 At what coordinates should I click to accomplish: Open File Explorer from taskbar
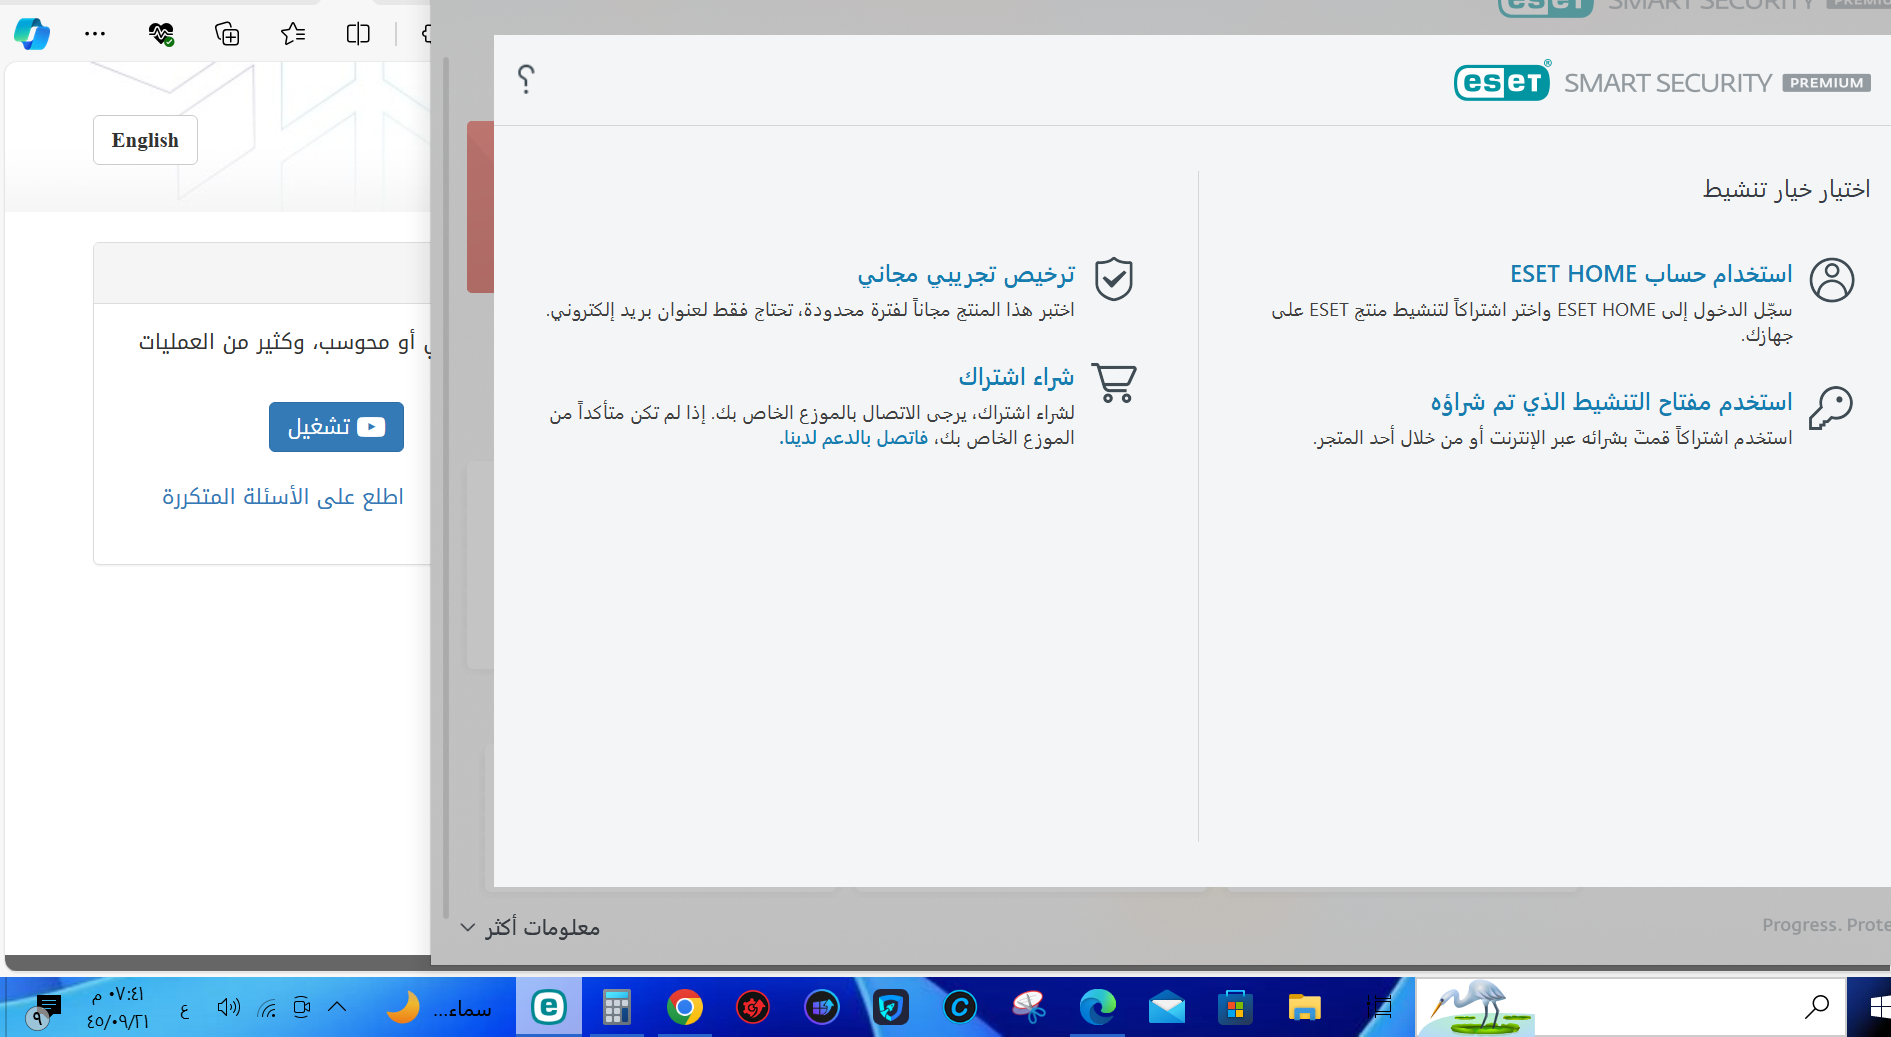tap(1305, 1007)
